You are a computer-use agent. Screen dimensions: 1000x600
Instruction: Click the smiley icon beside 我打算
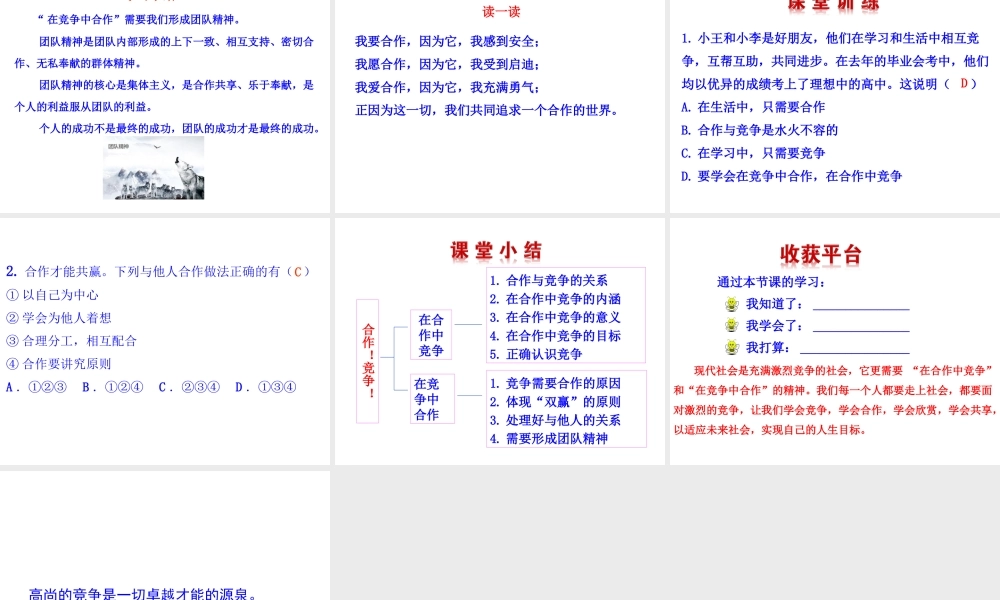coord(732,348)
